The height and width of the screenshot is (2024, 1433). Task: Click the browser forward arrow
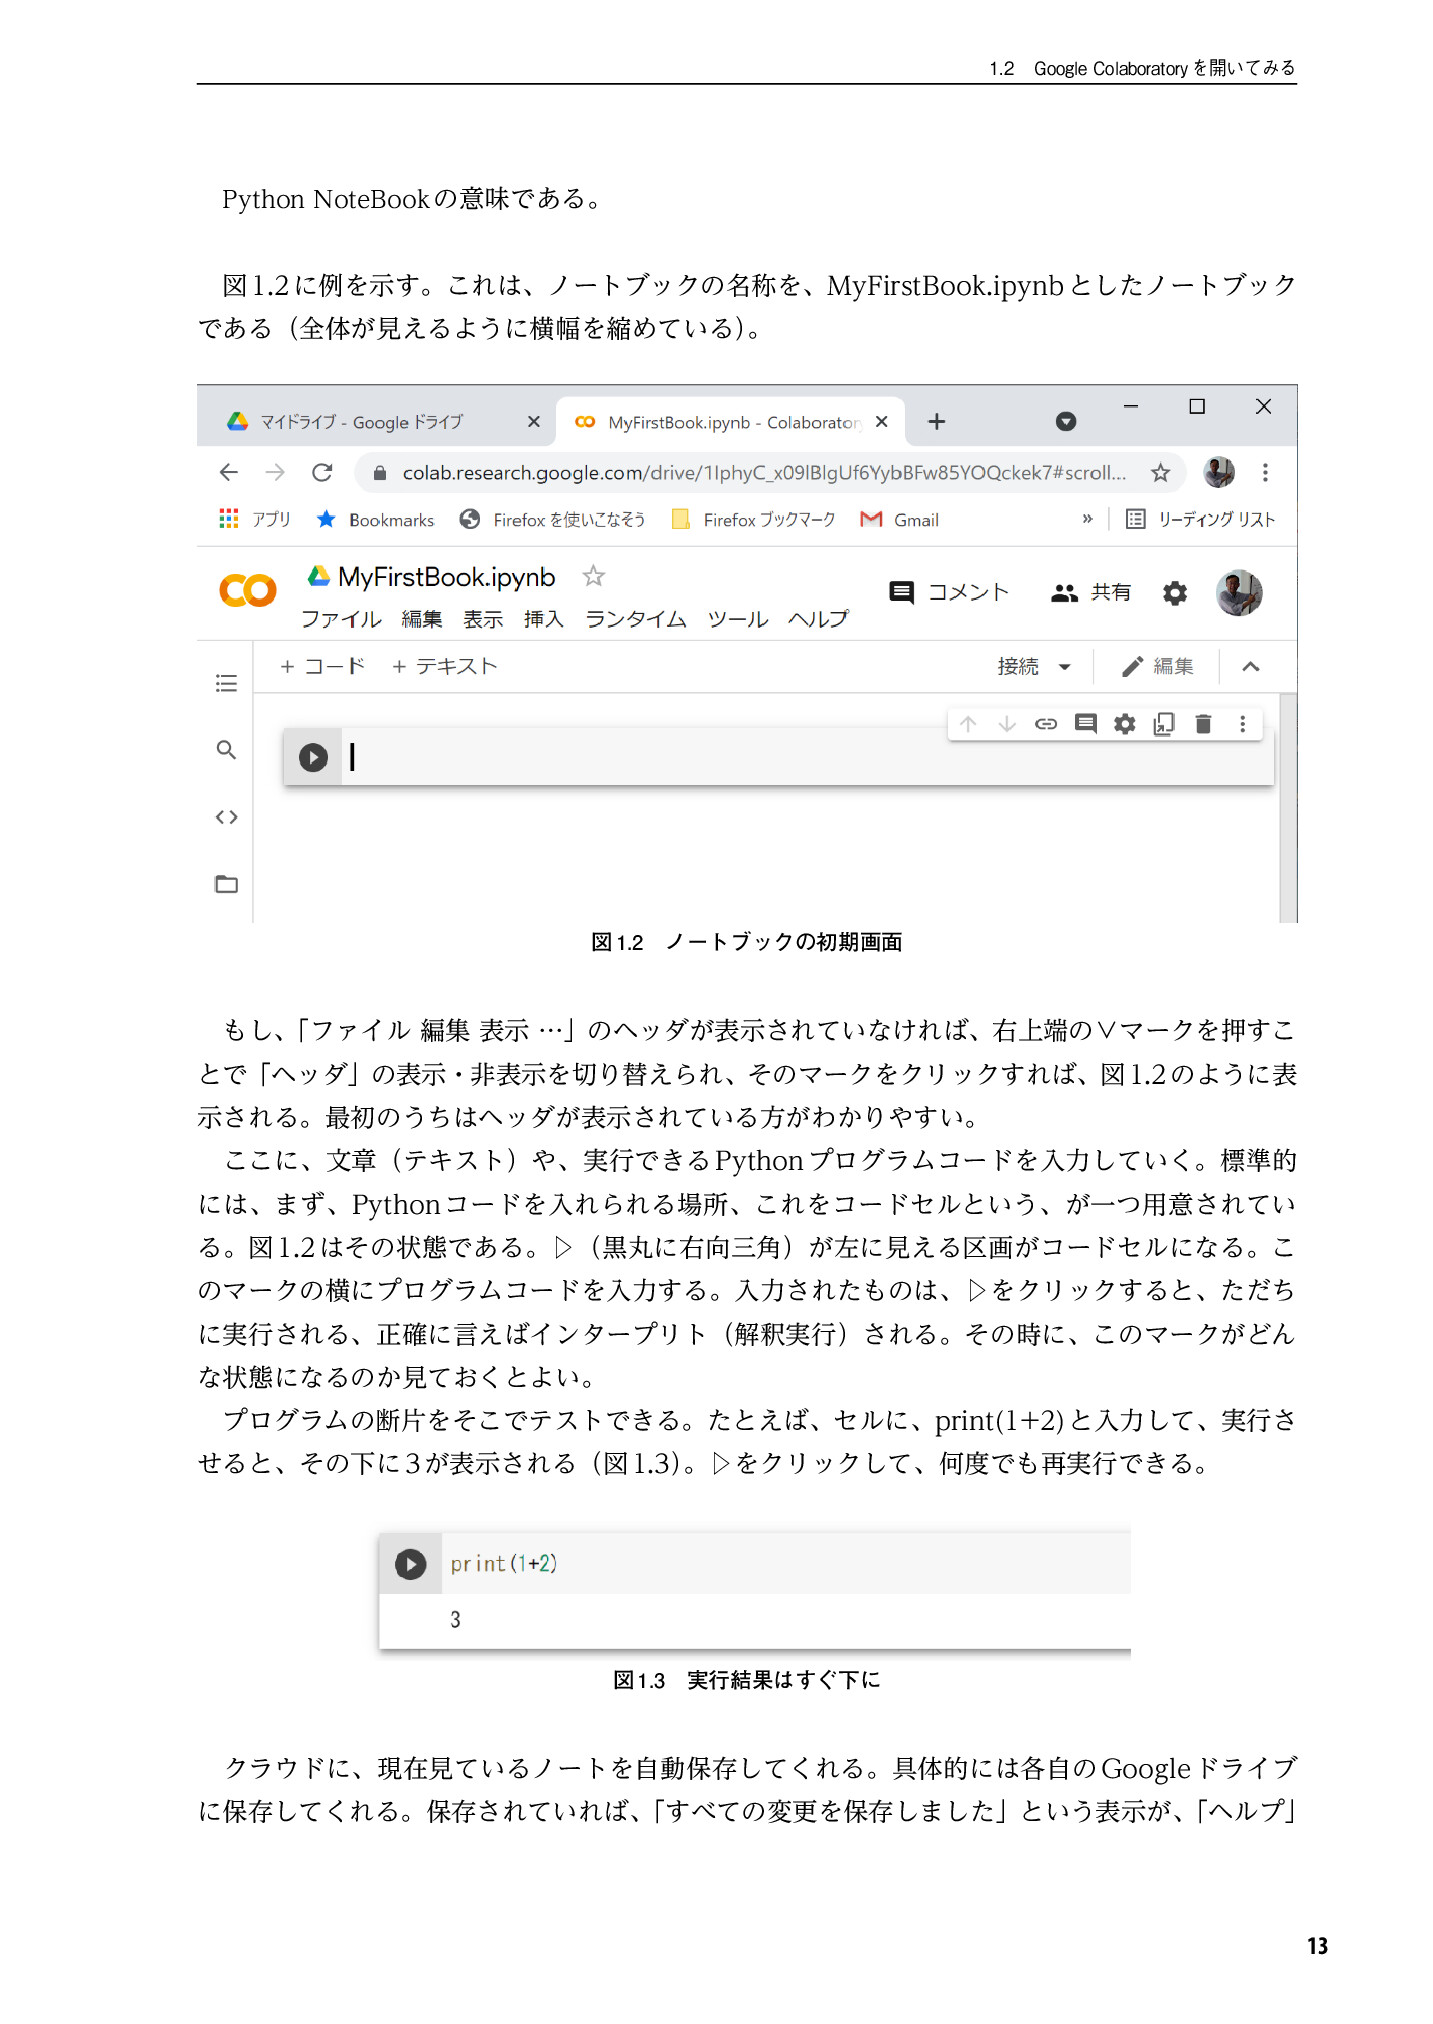click(x=275, y=472)
